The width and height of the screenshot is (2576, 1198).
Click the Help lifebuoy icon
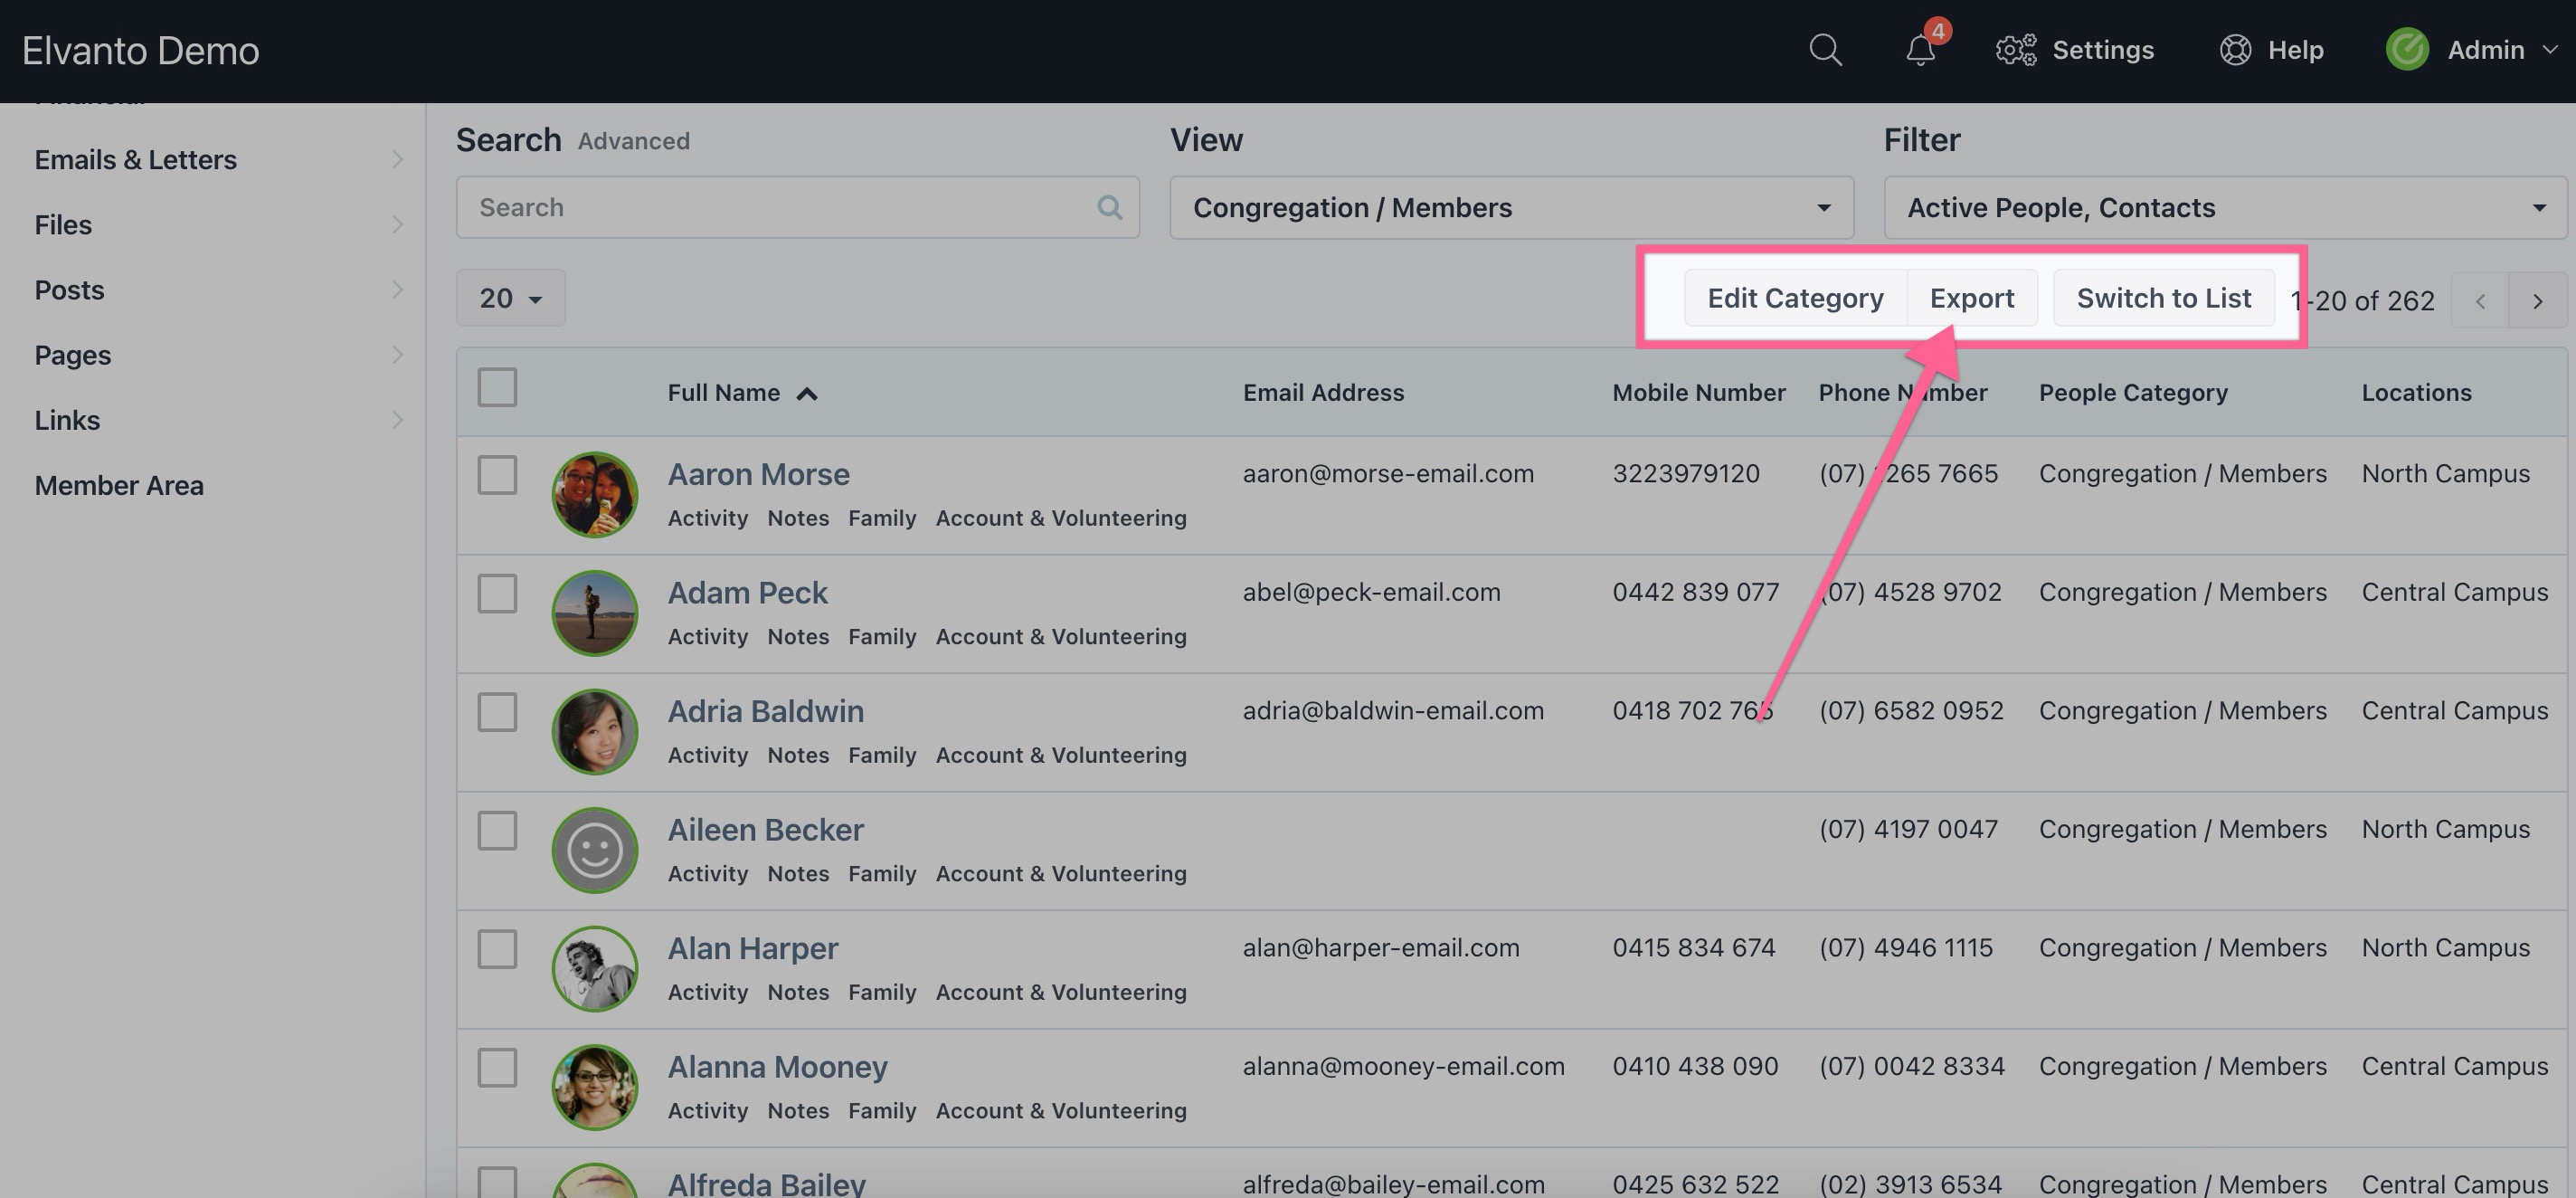2235,50
